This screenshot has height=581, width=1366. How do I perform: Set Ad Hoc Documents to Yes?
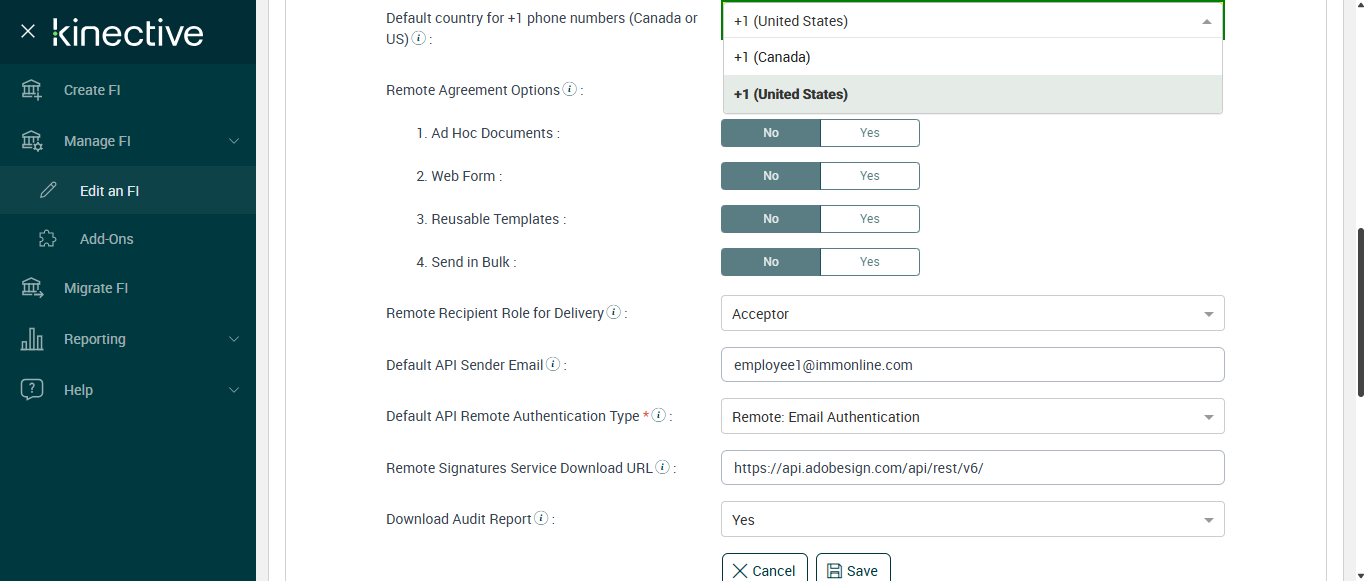869,133
